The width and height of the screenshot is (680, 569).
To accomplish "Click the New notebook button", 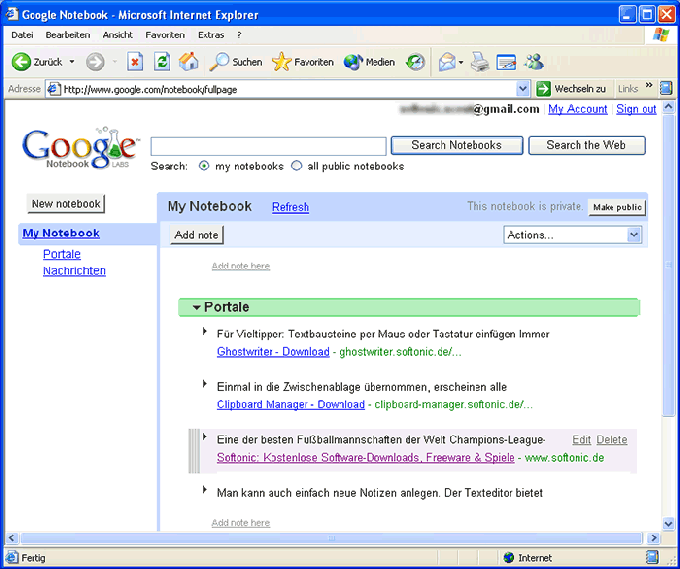I will (66, 204).
